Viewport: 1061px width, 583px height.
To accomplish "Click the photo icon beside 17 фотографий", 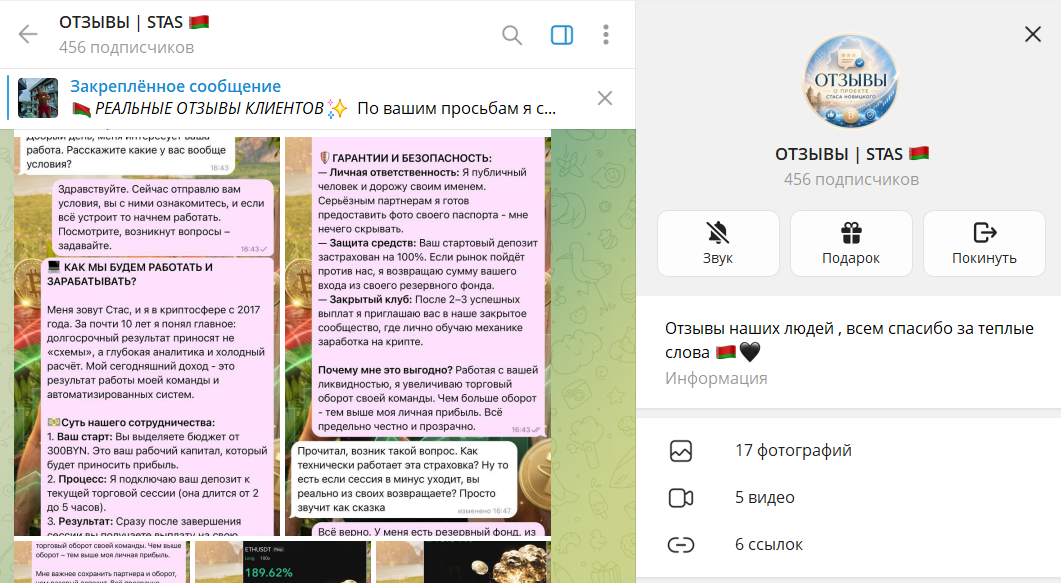I will point(681,450).
